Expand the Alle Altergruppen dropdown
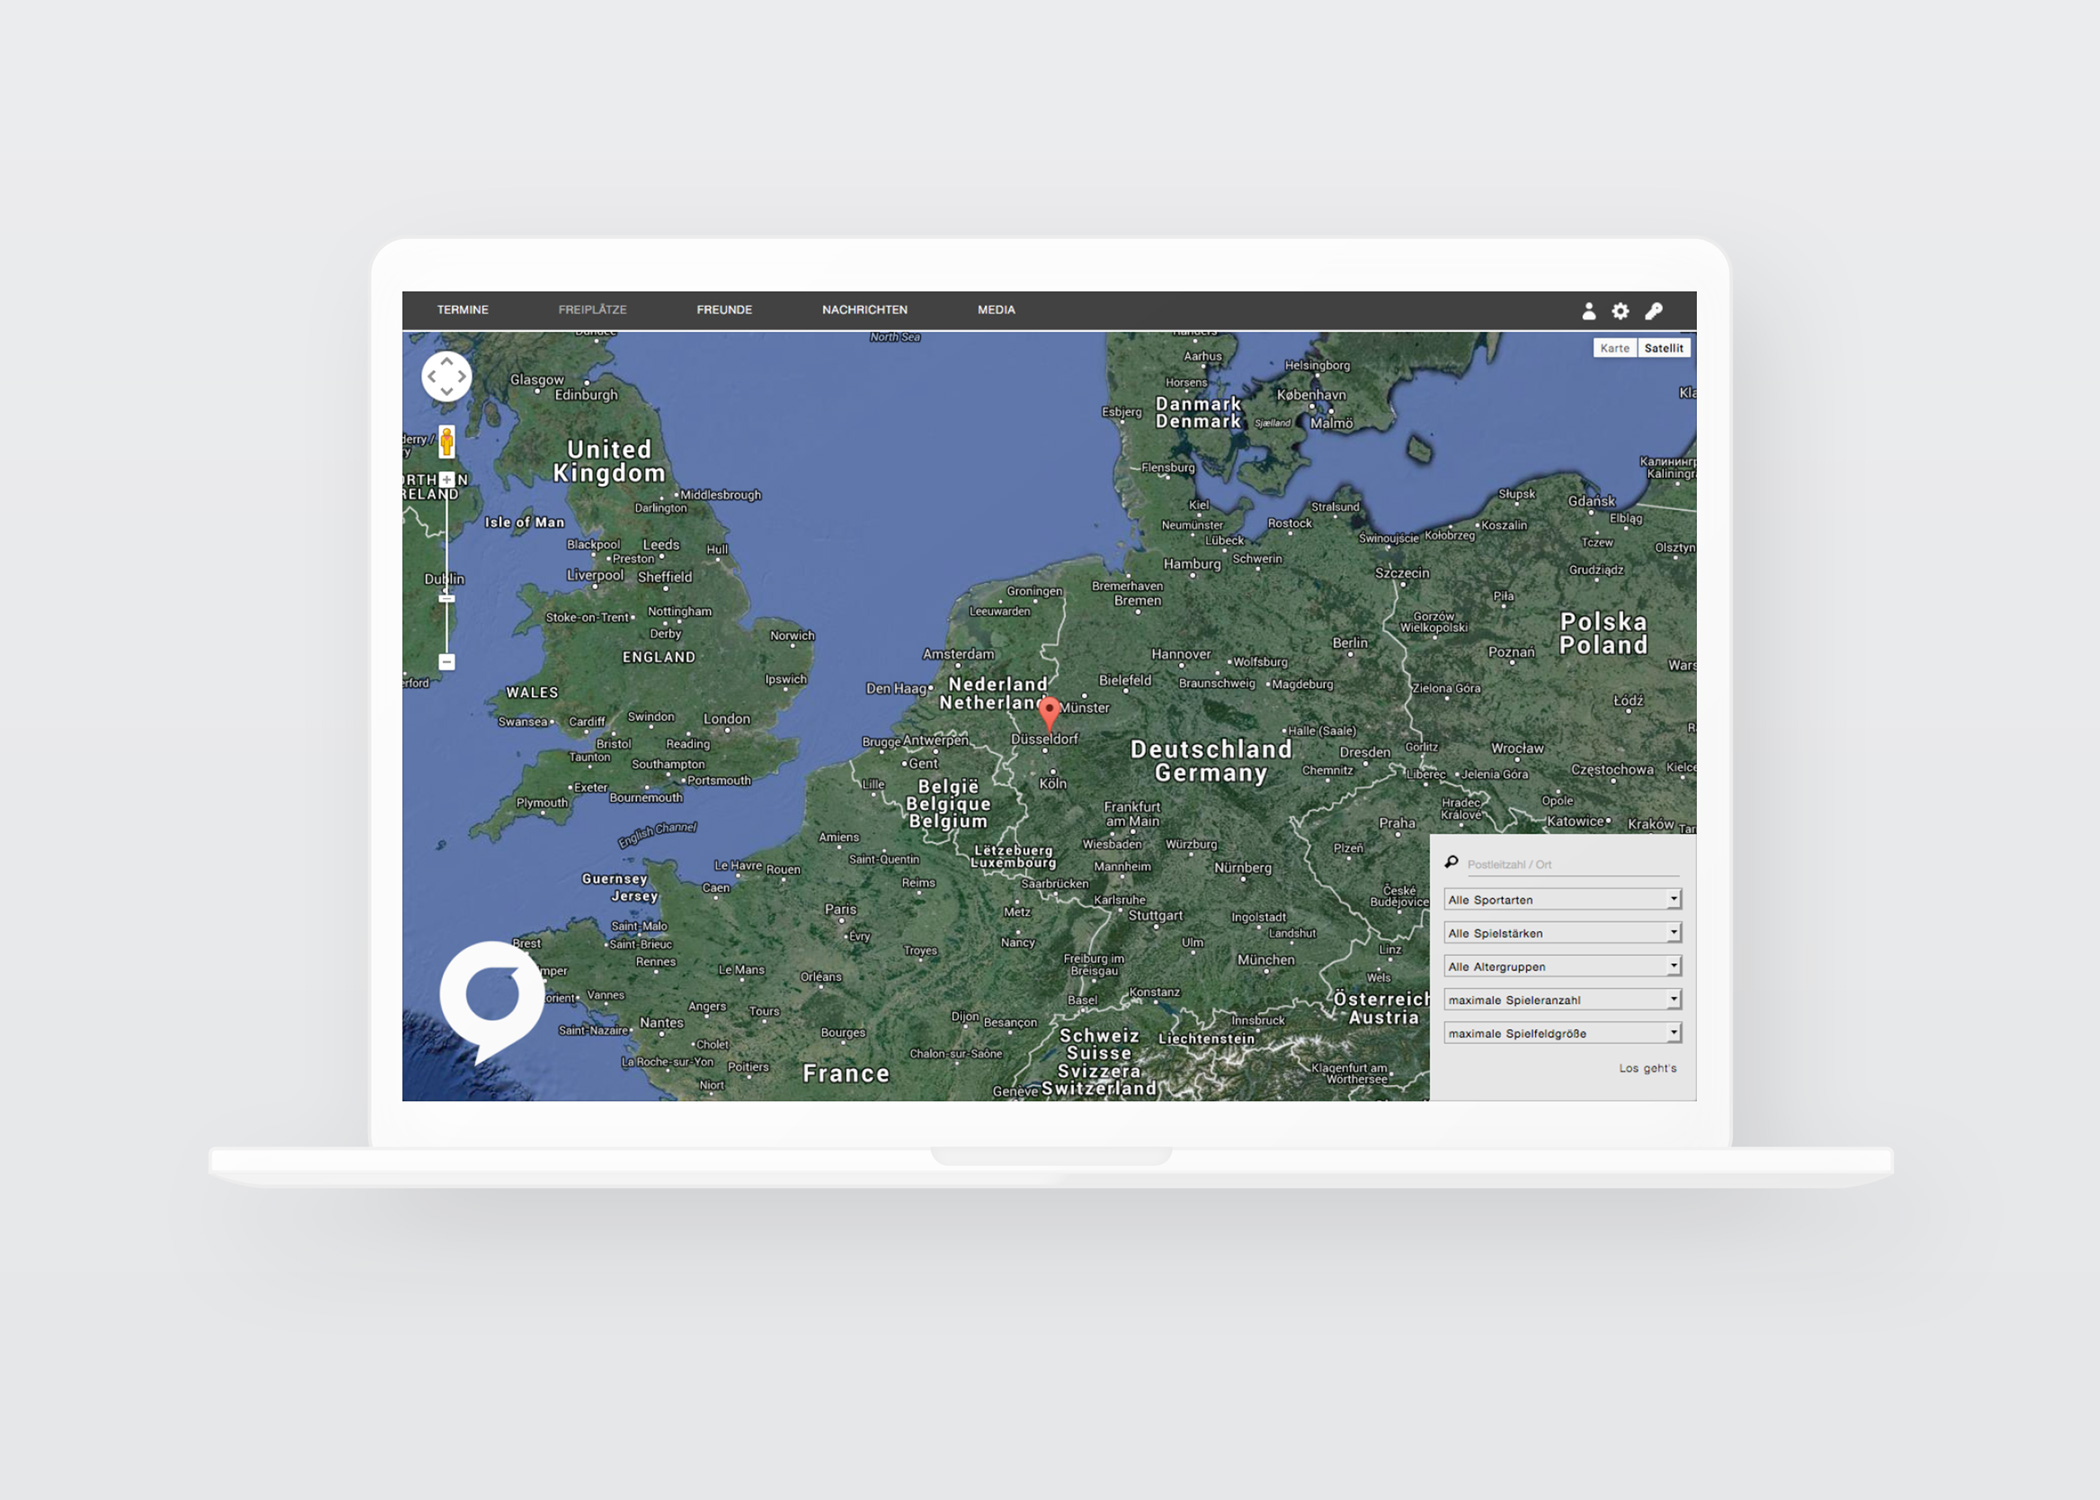 [x=1562, y=966]
